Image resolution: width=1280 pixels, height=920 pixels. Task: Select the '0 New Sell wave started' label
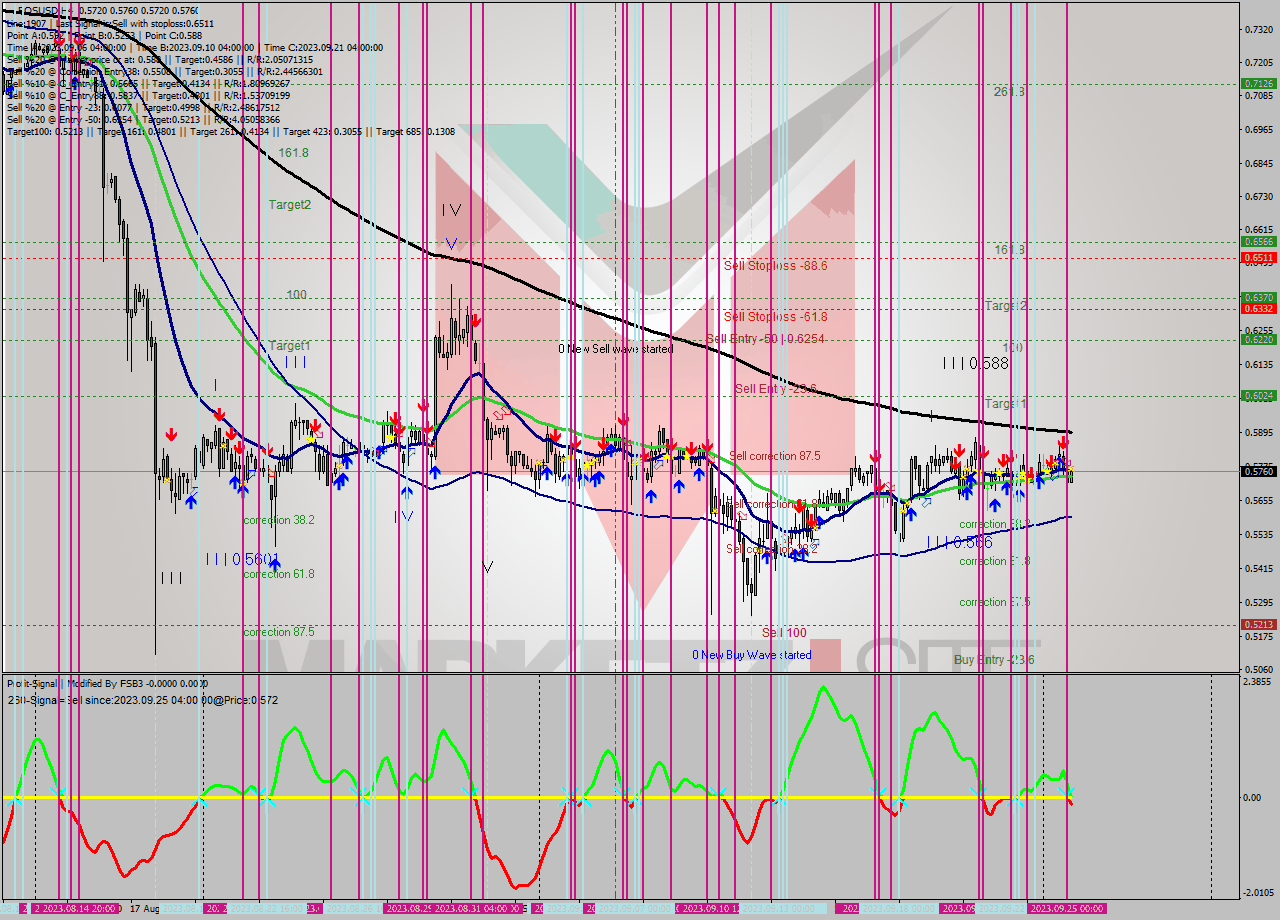(x=615, y=349)
